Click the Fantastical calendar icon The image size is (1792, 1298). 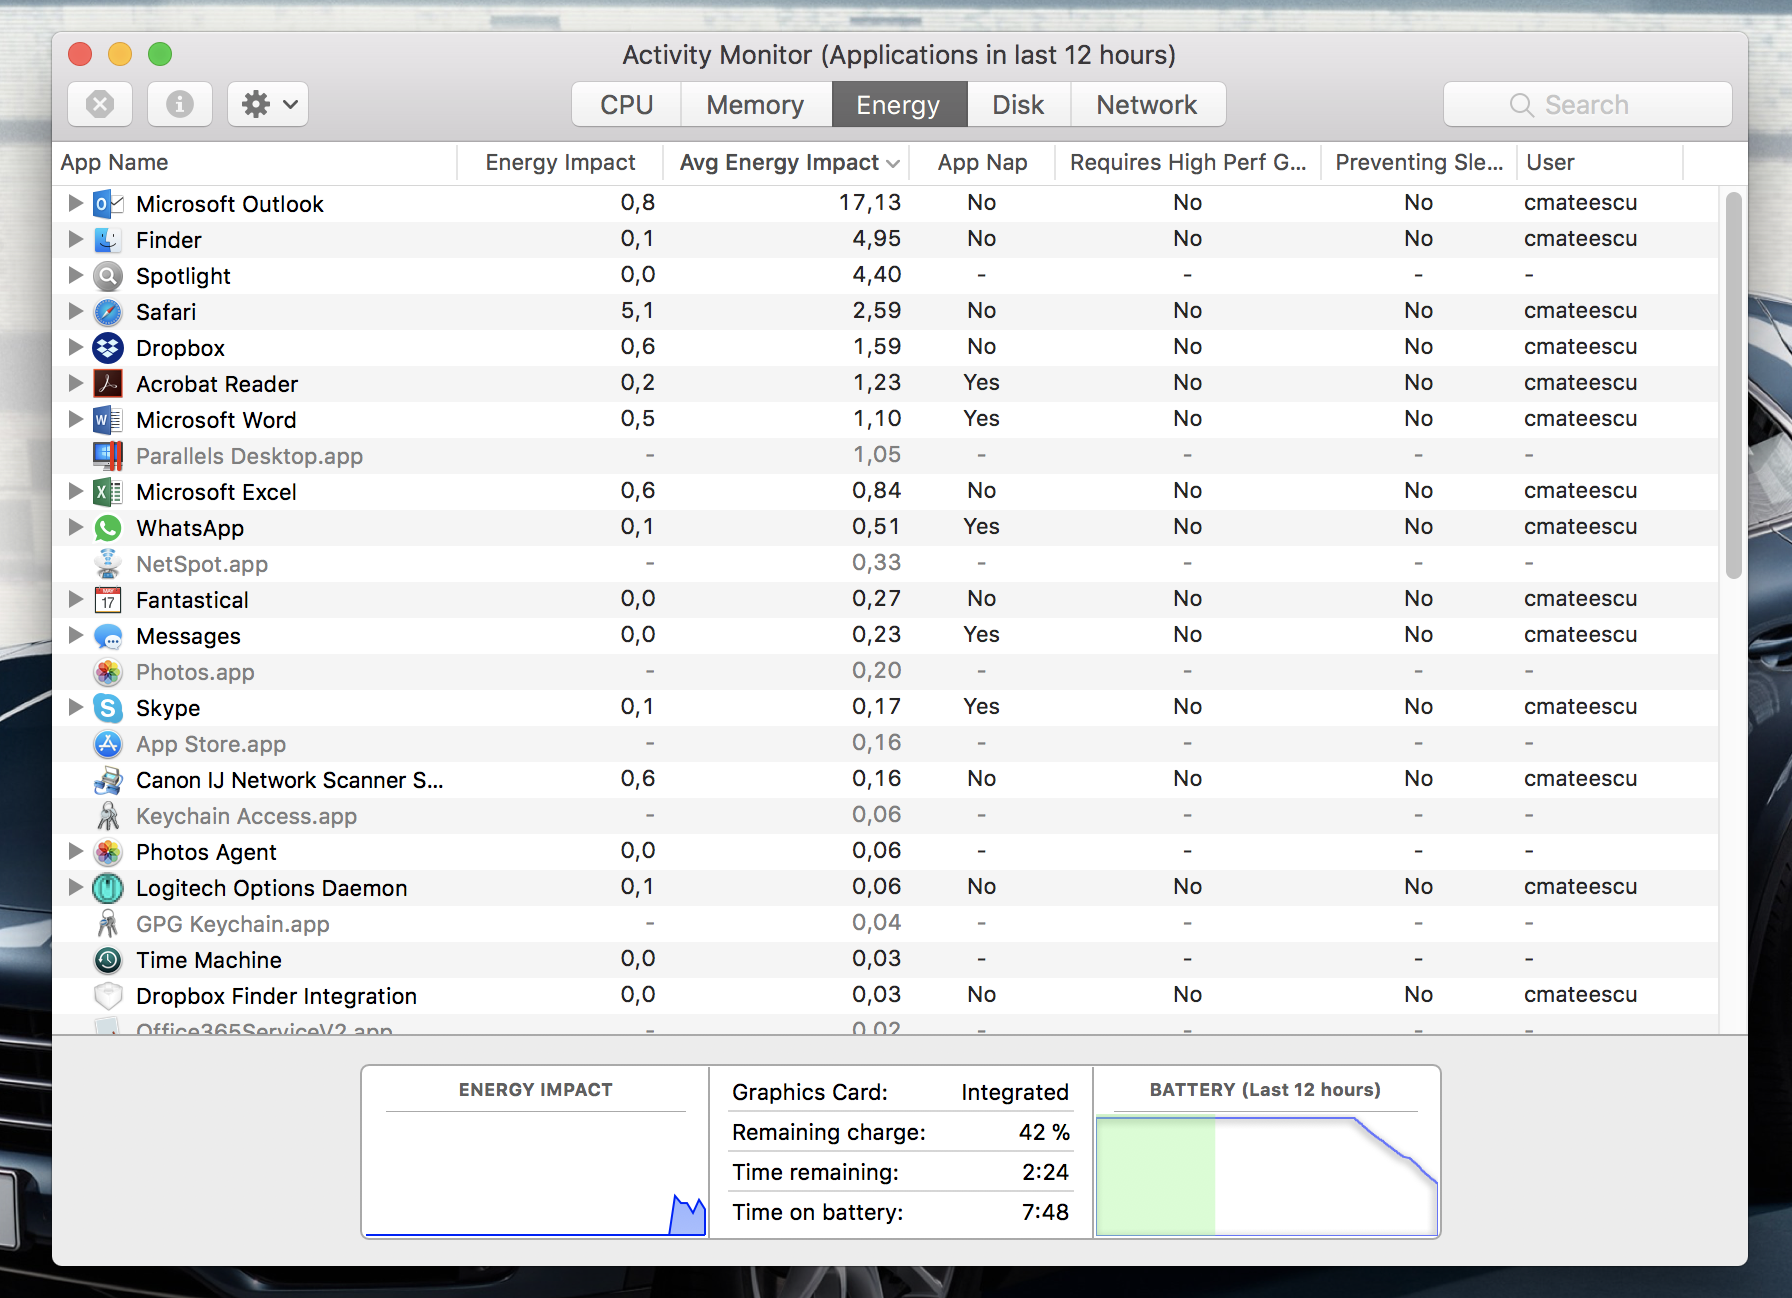coord(108,600)
